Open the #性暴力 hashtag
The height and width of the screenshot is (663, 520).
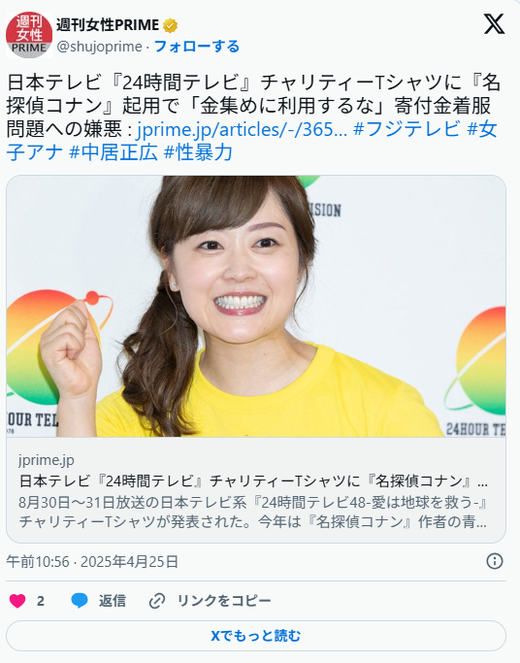point(198,152)
